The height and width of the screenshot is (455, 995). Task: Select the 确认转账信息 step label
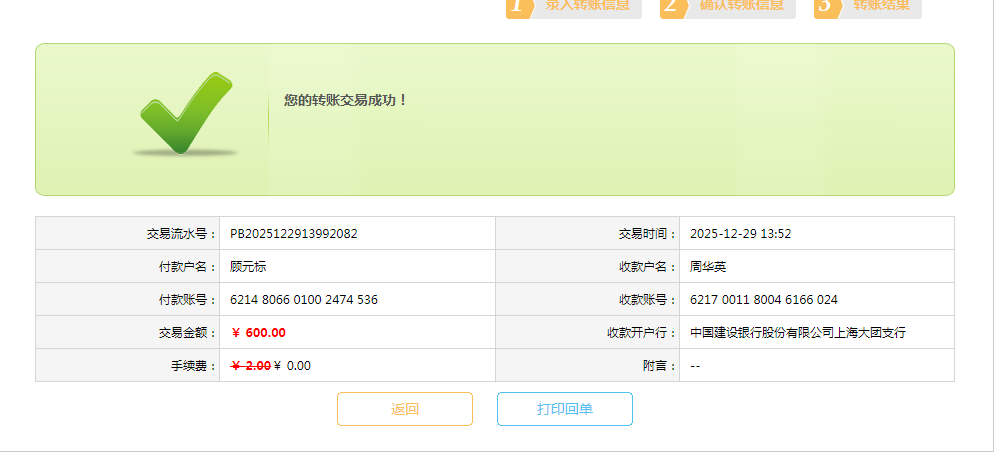click(x=741, y=7)
